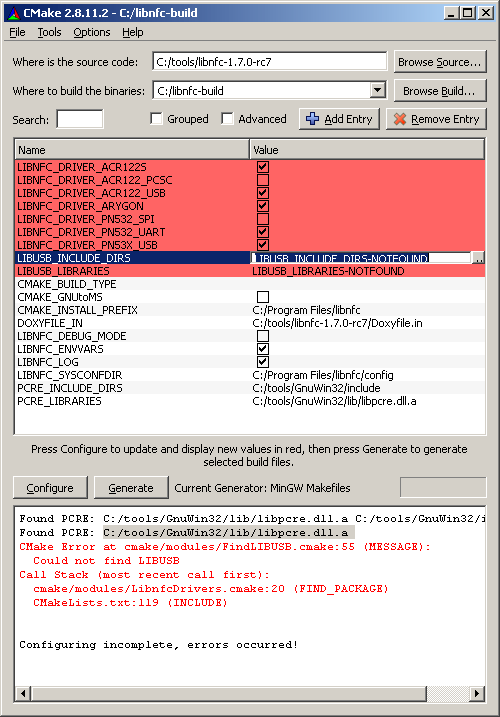Click LIBUSB_LIBRARIES-NOTFOUND value
This screenshot has width=500, height=717.
click(328, 271)
